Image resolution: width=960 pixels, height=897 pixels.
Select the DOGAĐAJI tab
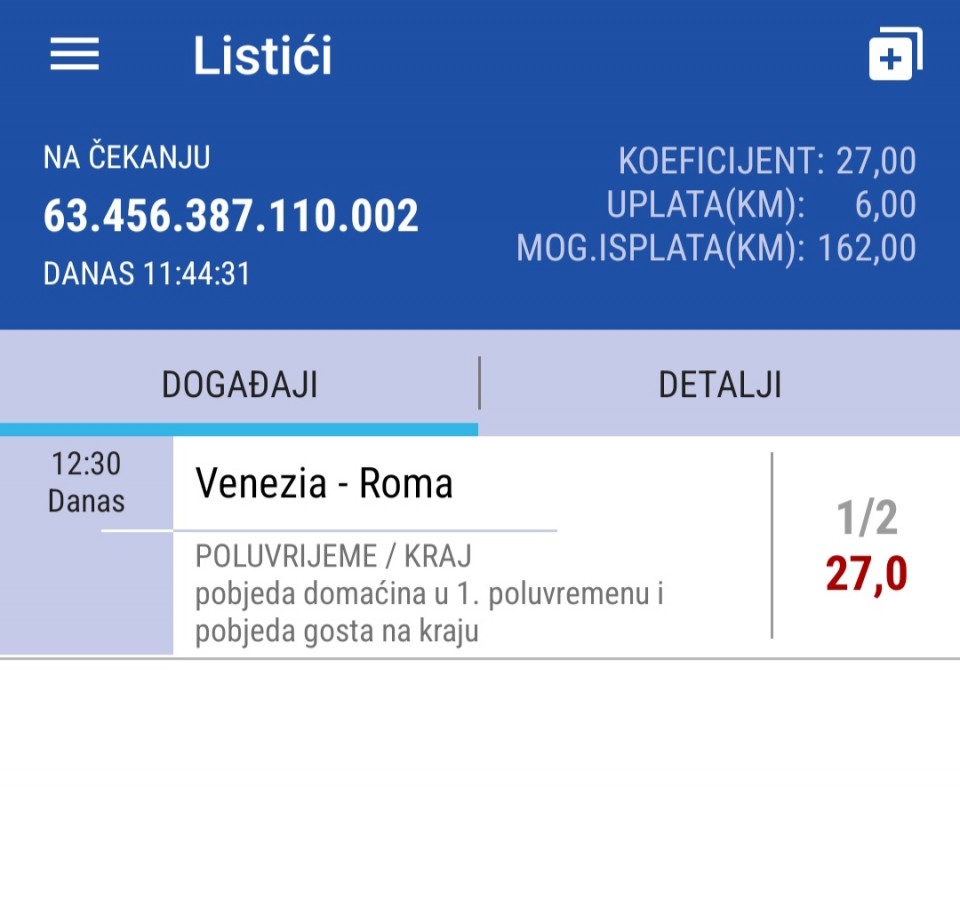click(x=239, y=385)
